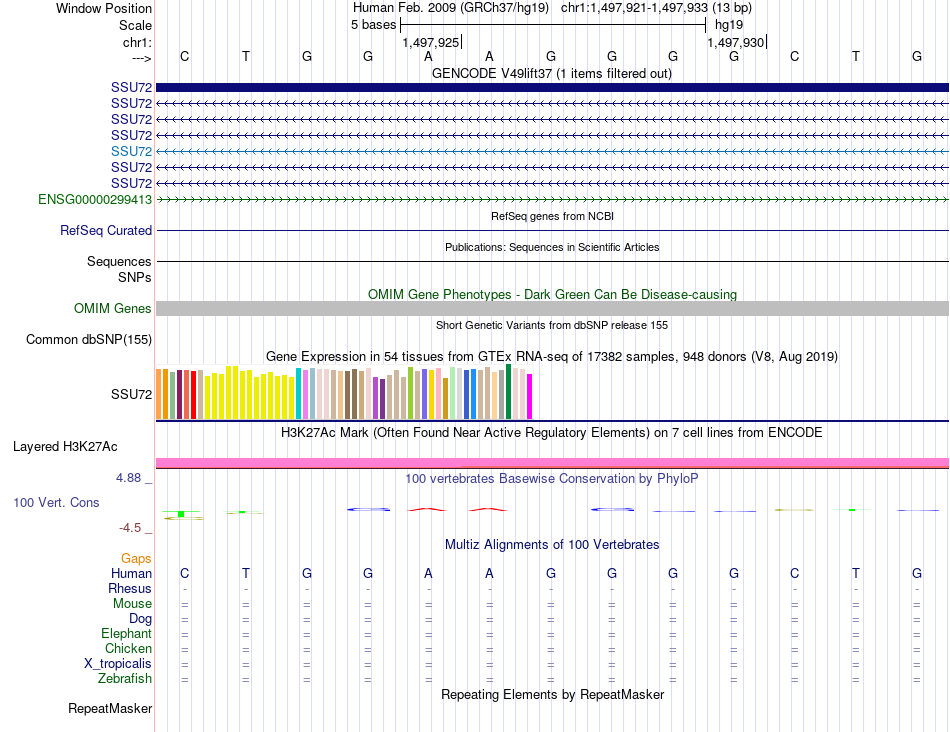Image resolution: width=950 pixels, height=732 pixels.
Task: Click the "OMIM Genes" label
Action: tap(113, 308)
